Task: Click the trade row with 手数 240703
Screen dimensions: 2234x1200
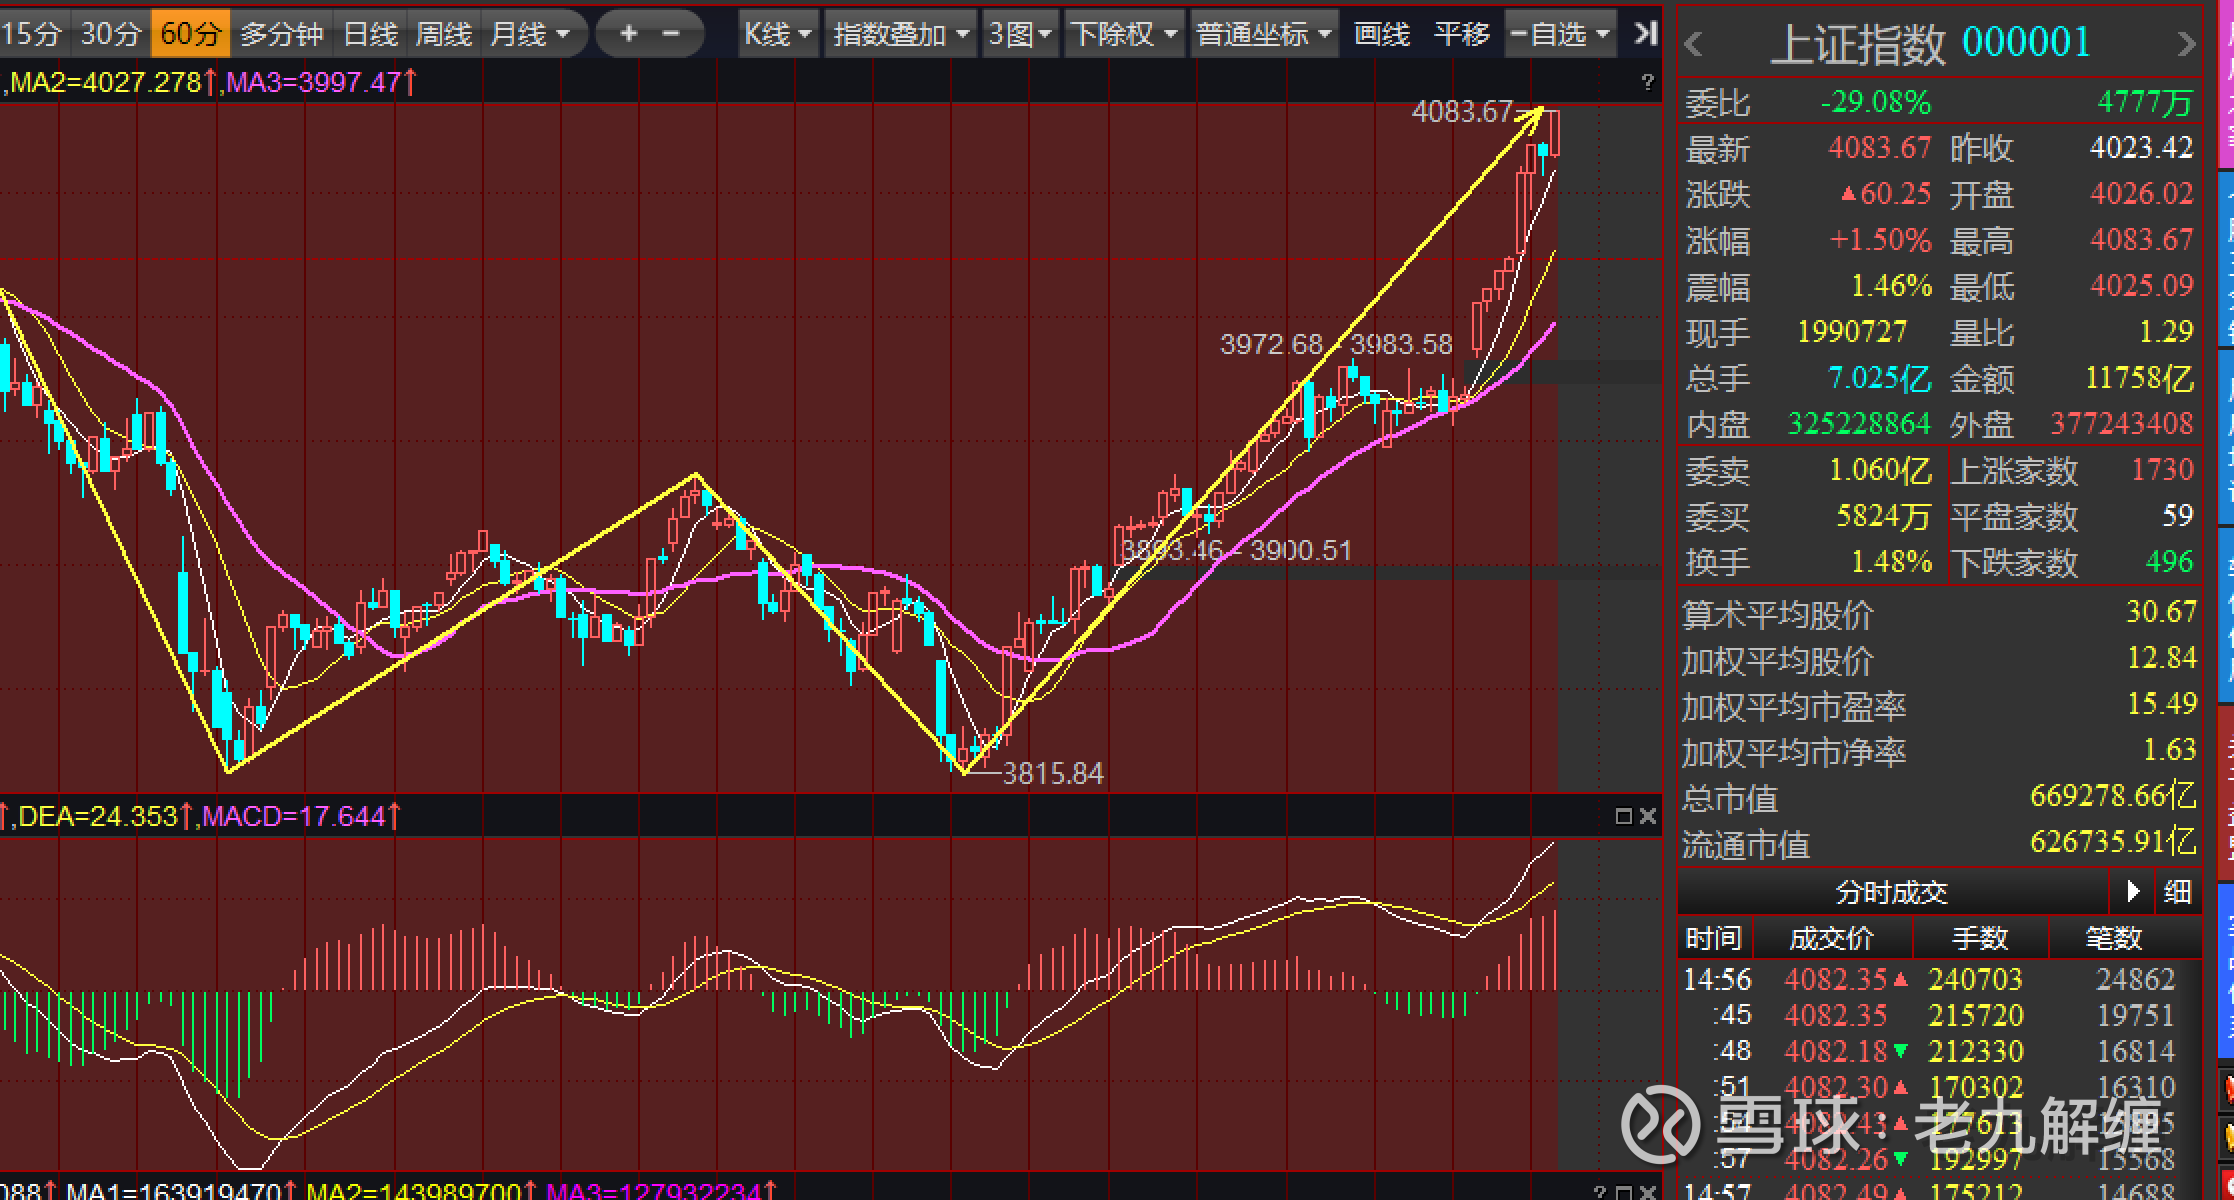Action: 1939,979
